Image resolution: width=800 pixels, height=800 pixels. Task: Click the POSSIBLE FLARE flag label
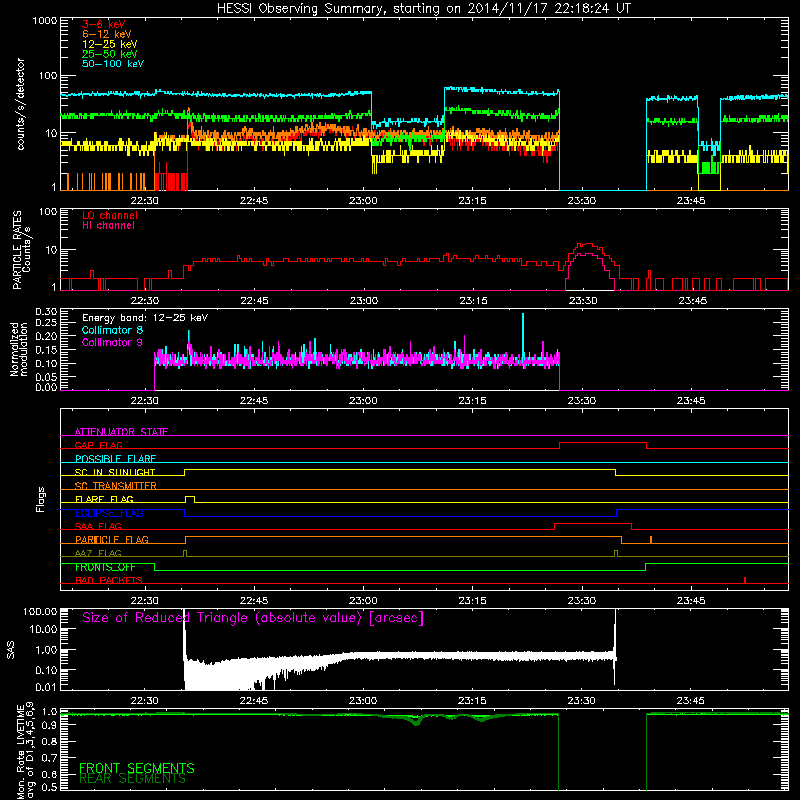tap(115, 459)
